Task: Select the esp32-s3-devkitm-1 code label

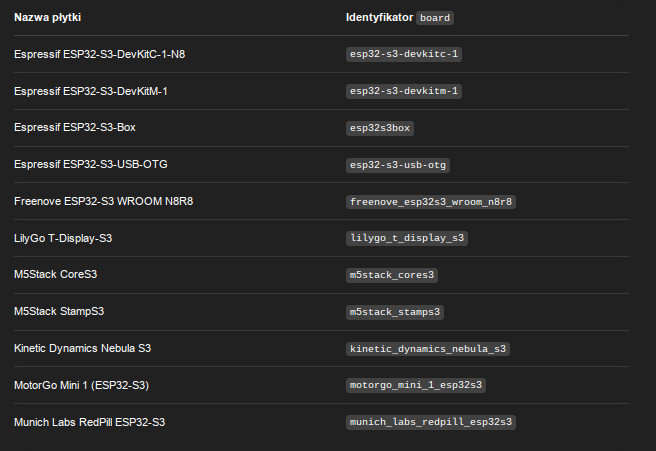Action: (x=404, y=91)
